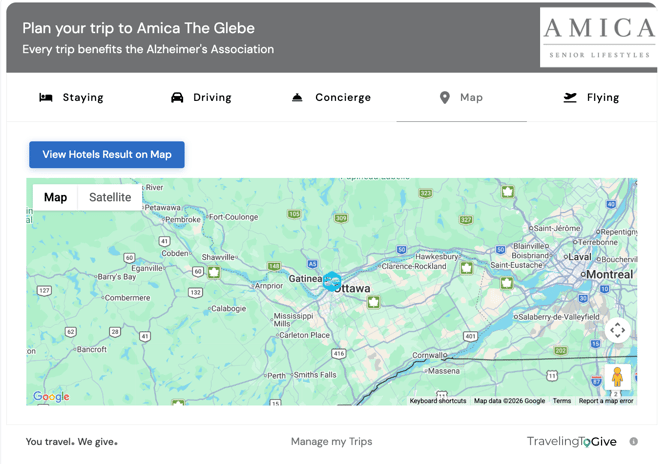Select the standard Map view type
The height and width of the screenshot is (464, 670).
pyautogui.click(x=56, y=197)
